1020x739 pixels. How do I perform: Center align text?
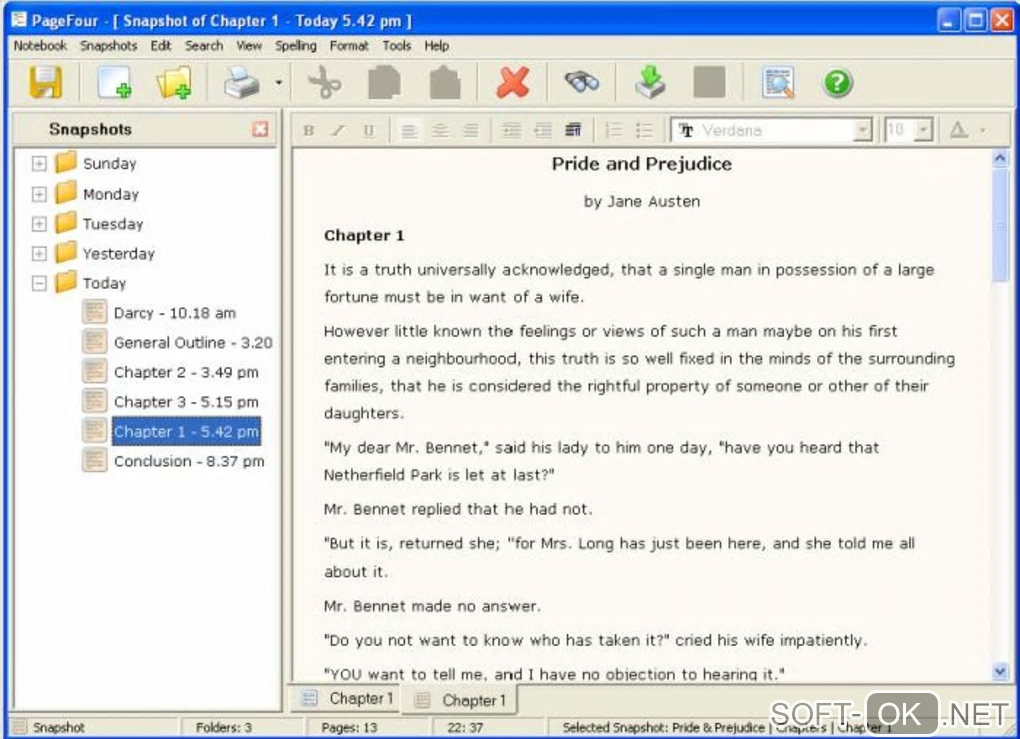point(440,130)
